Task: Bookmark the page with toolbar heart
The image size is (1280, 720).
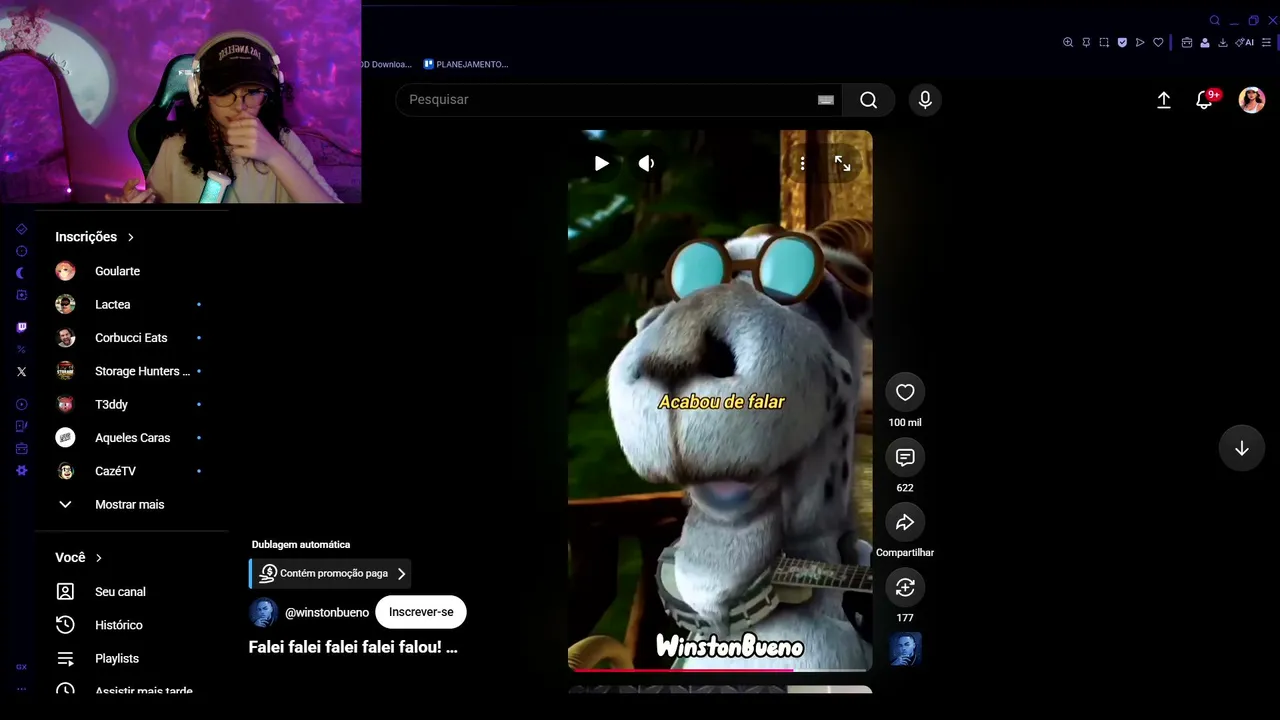Action: 1158,42
